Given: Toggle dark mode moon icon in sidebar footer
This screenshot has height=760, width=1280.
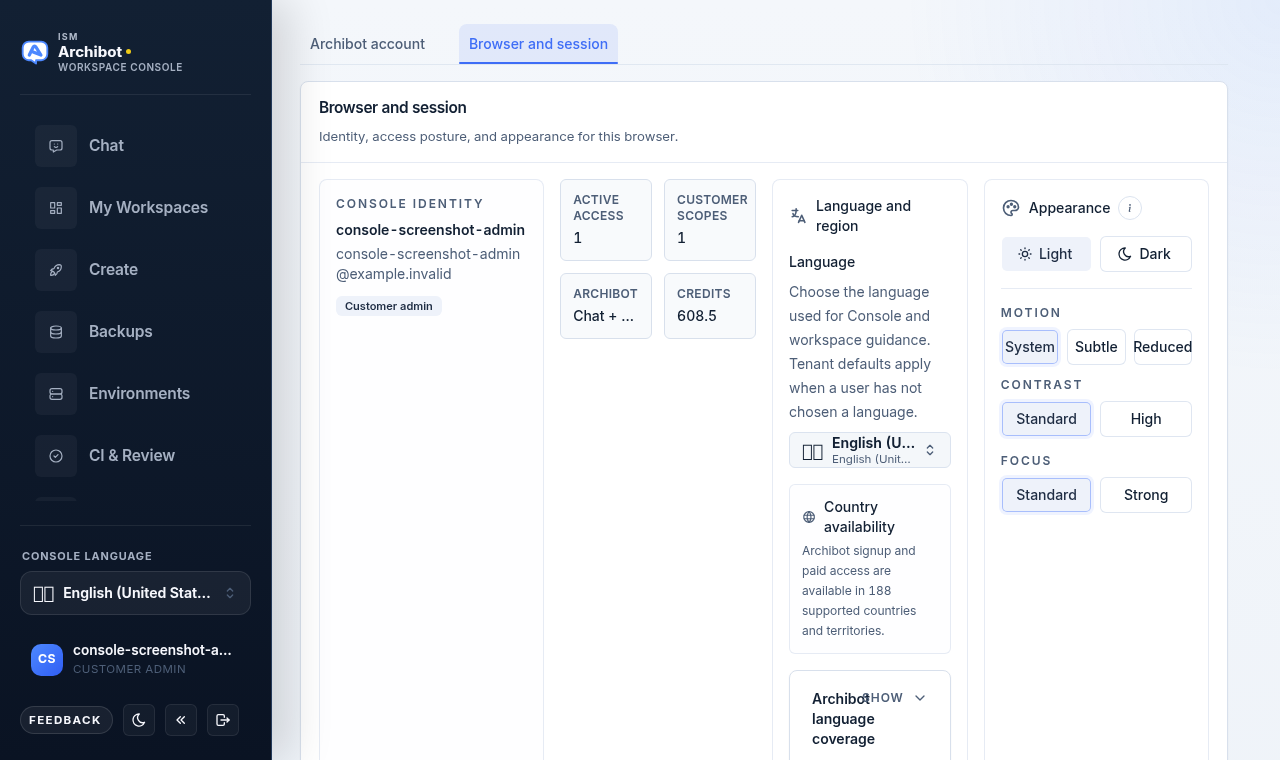Looking at the screenshot, I should (139, 720).
